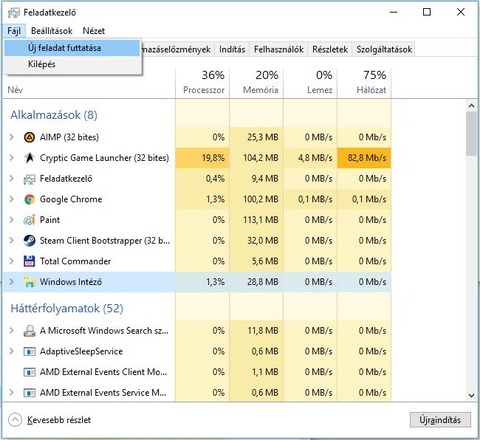Click the Paint palette icon
Viewport: 480px width, 440px height.
(29, 220)
